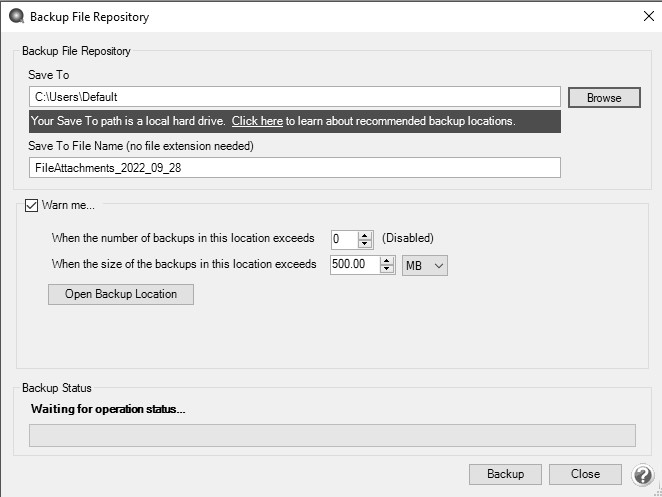
Task: Decrease the backup size threshold value
Action: tap(386, 269)
